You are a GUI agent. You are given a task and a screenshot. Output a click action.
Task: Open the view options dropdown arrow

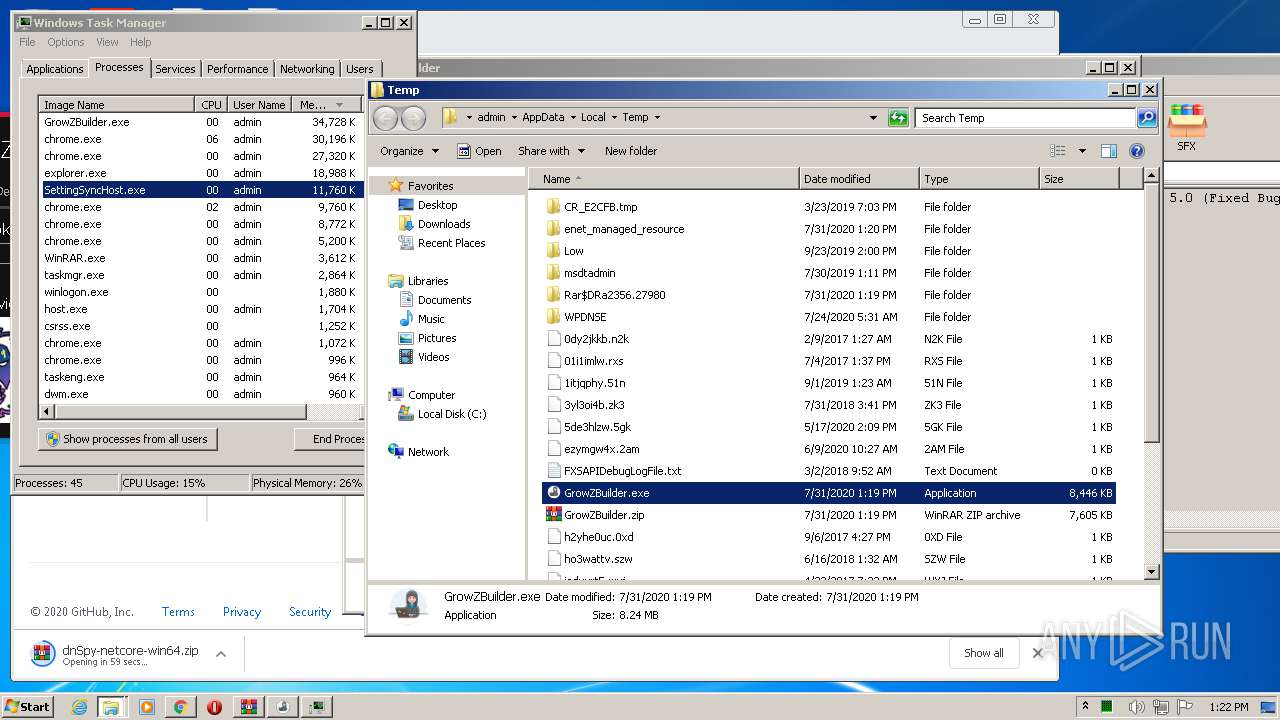[x=1081, y=151]
